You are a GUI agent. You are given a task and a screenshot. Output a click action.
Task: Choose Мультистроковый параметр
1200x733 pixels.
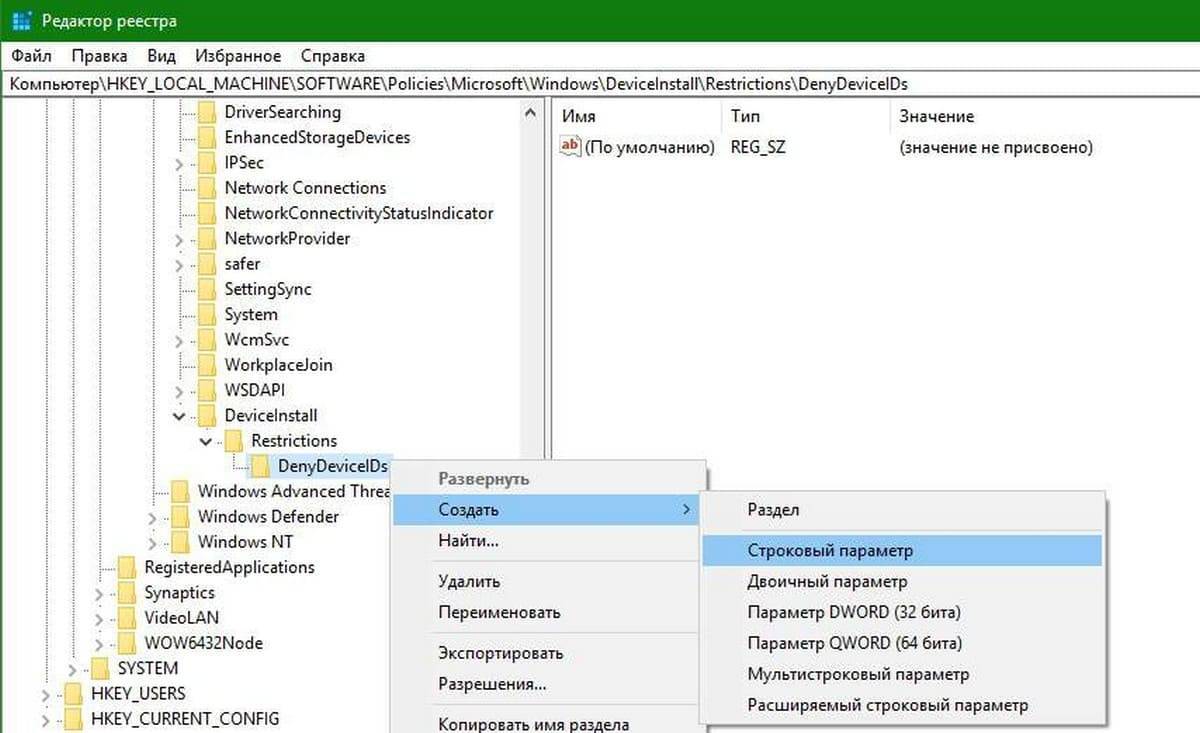pos(902,674)
